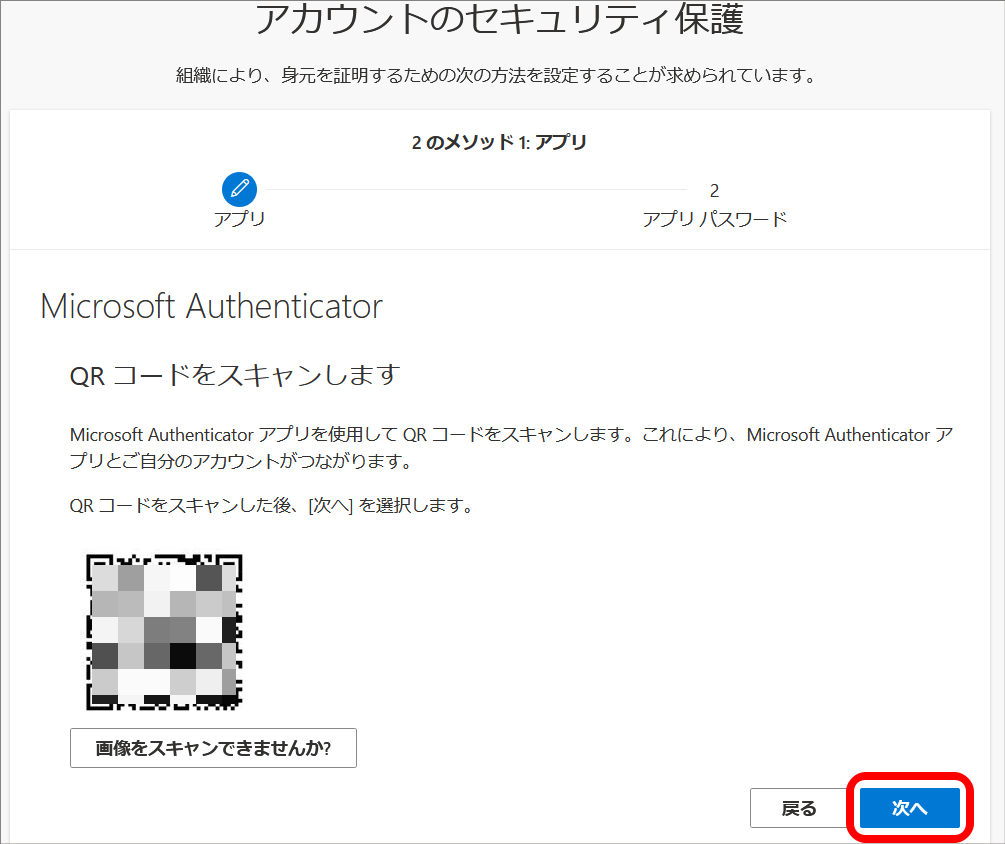Select step 2 number indicator
Screen dimensions: 1005x844
(714, 190)
